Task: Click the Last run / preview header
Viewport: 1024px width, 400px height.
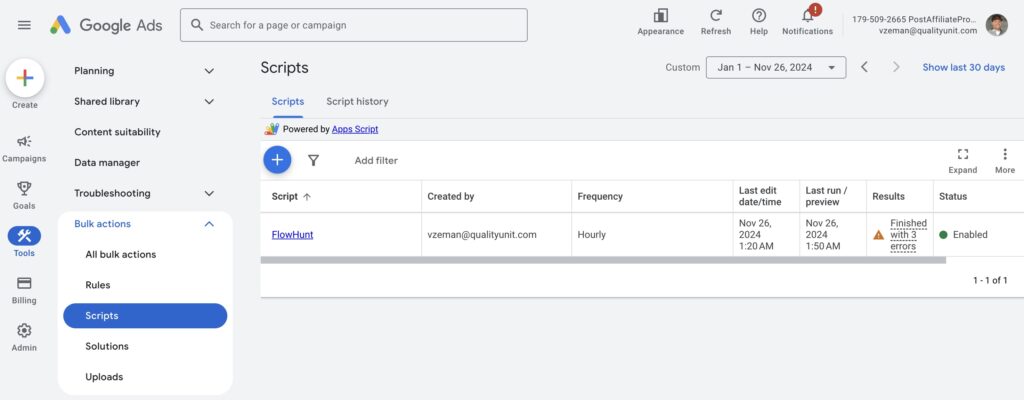Action: pyautogui.click(x=826, y=196)
